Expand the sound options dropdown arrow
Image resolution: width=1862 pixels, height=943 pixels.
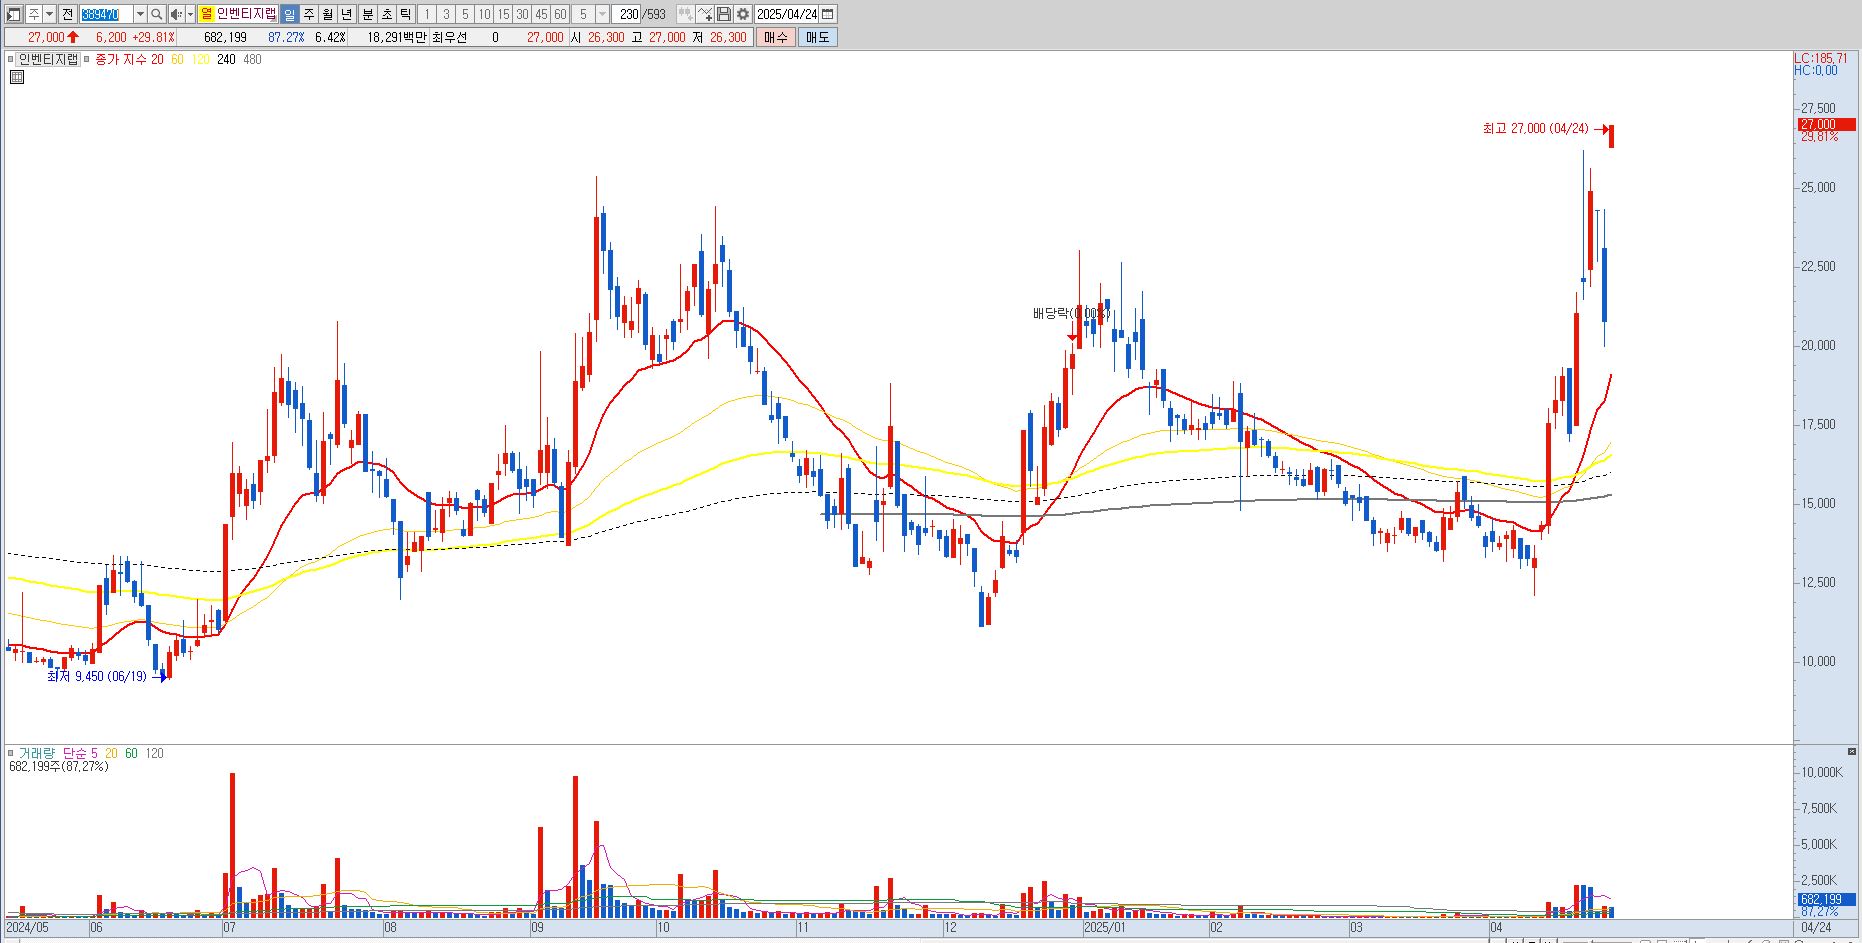(190, 14)
